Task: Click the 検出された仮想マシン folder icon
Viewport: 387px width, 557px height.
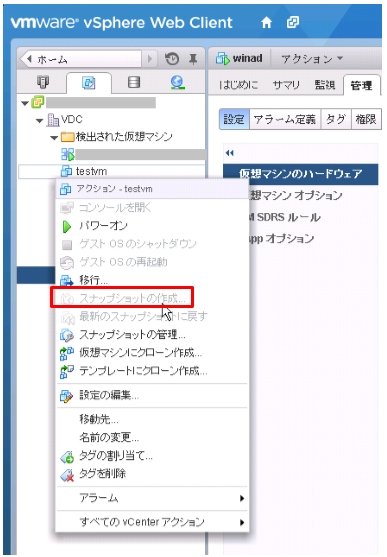Action: tap(68, 137)
